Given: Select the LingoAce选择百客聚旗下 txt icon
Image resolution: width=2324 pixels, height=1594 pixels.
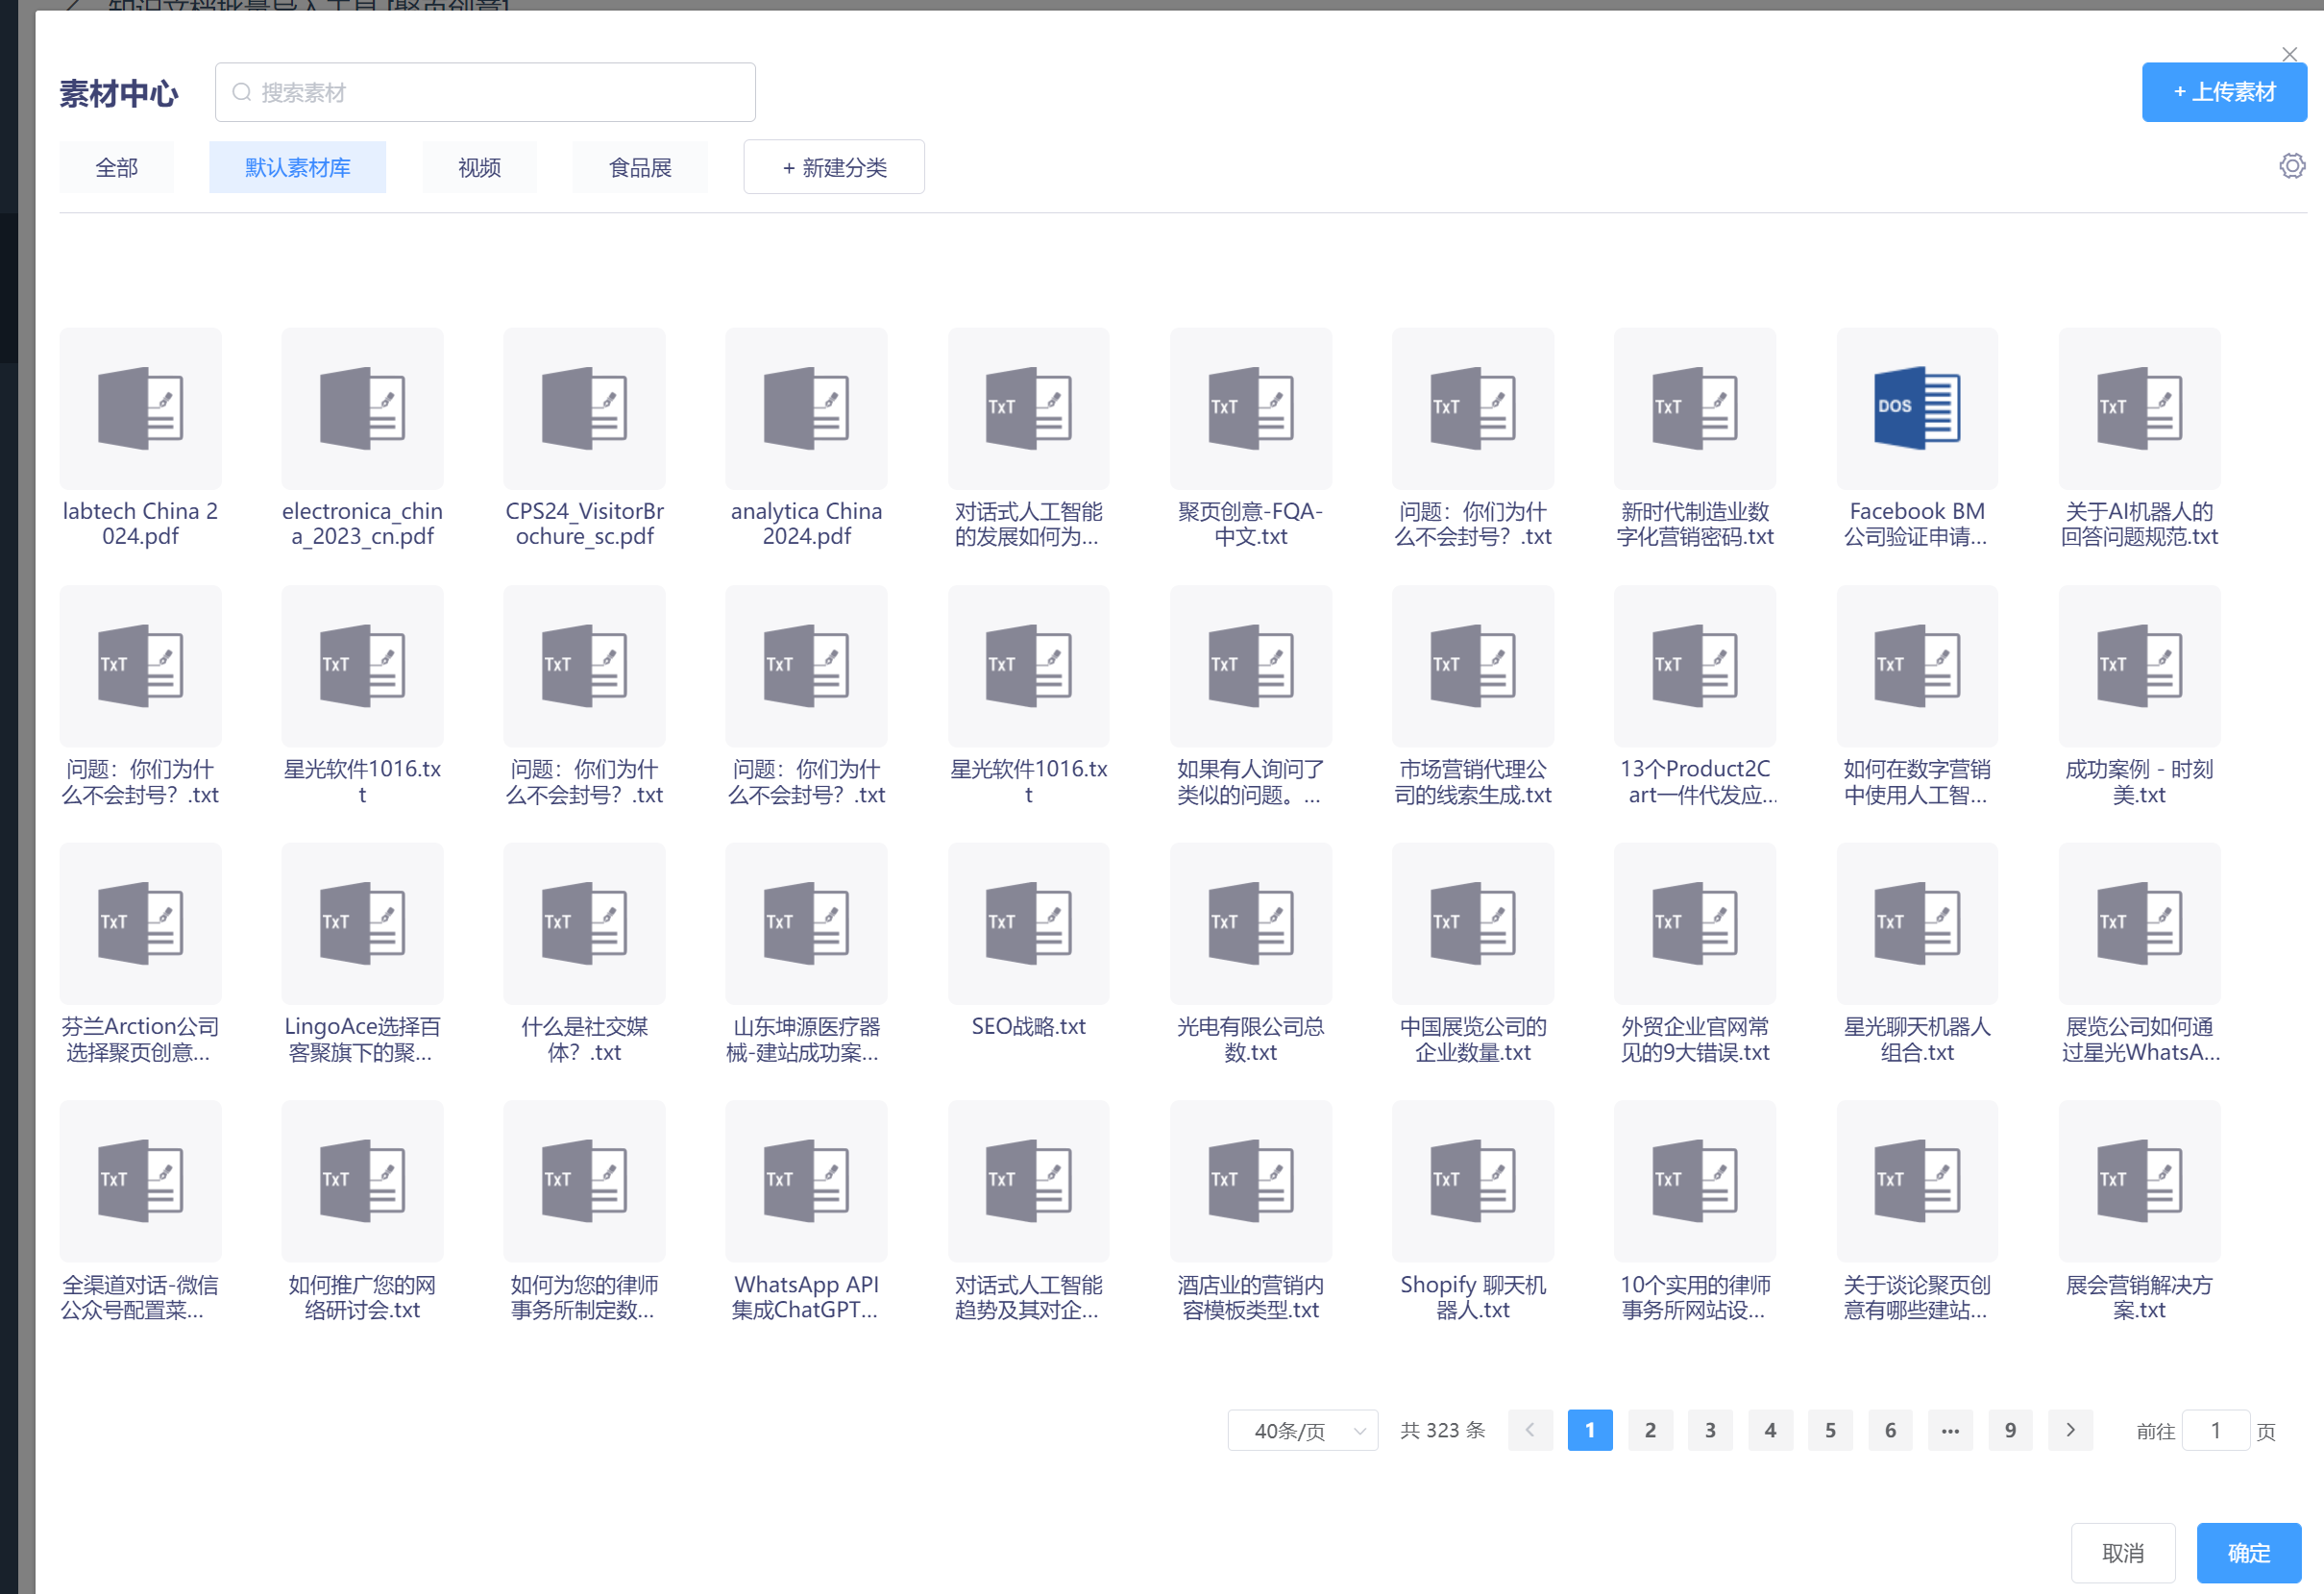Looking at the screenshot, I should [x=362, y=923].
